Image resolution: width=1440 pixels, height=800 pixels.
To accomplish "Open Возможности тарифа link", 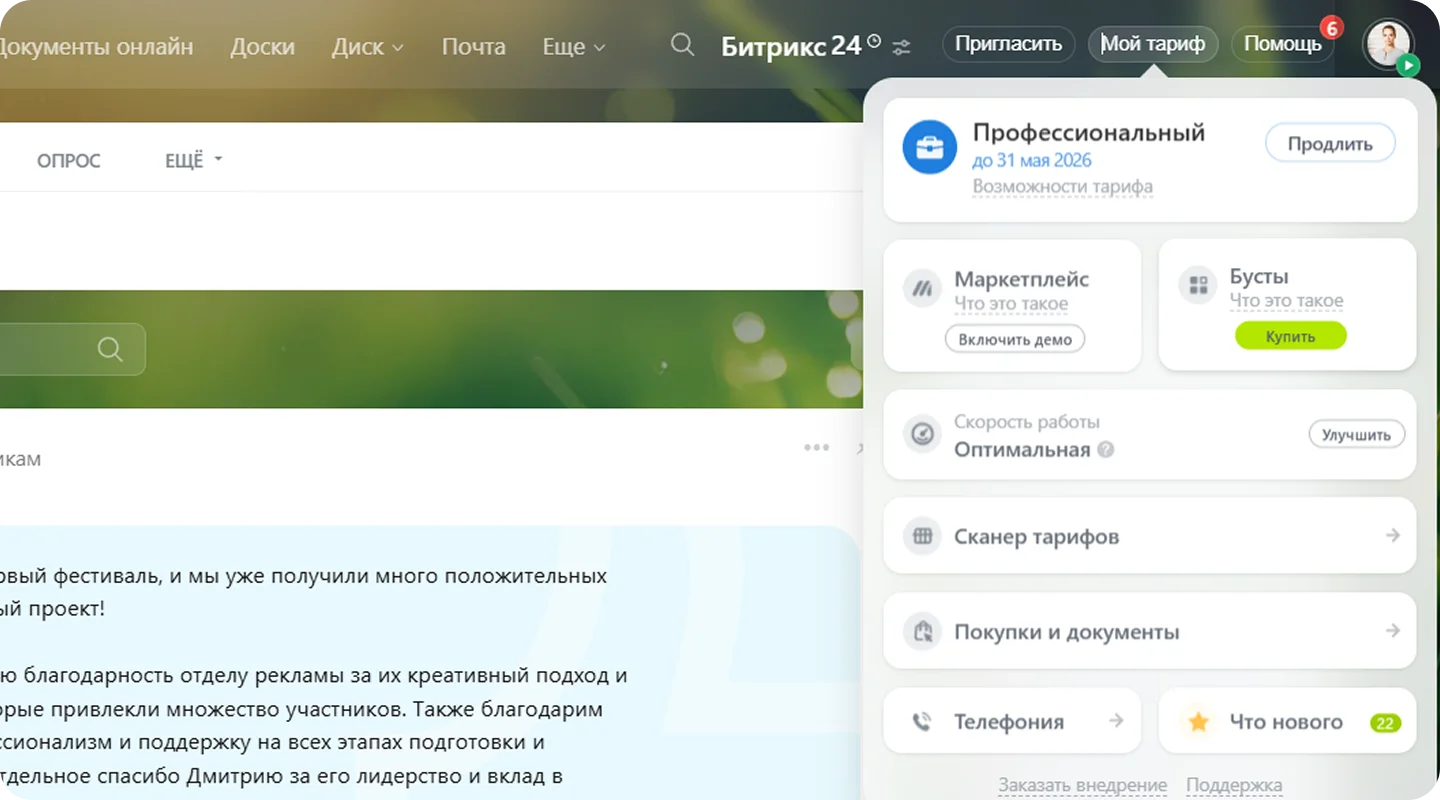I will click(x=1062, y=186).
